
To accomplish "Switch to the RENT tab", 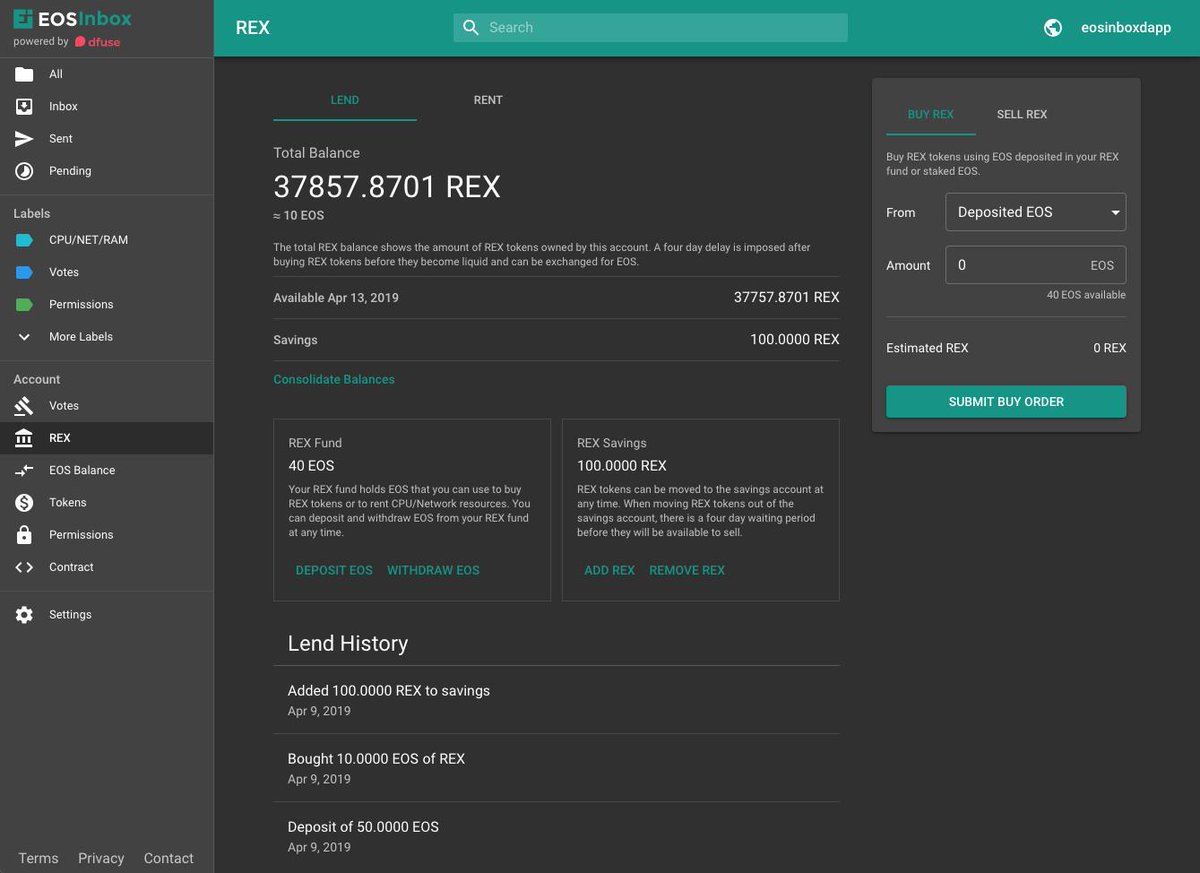I will pyautogui.click(x=488, y=100).
